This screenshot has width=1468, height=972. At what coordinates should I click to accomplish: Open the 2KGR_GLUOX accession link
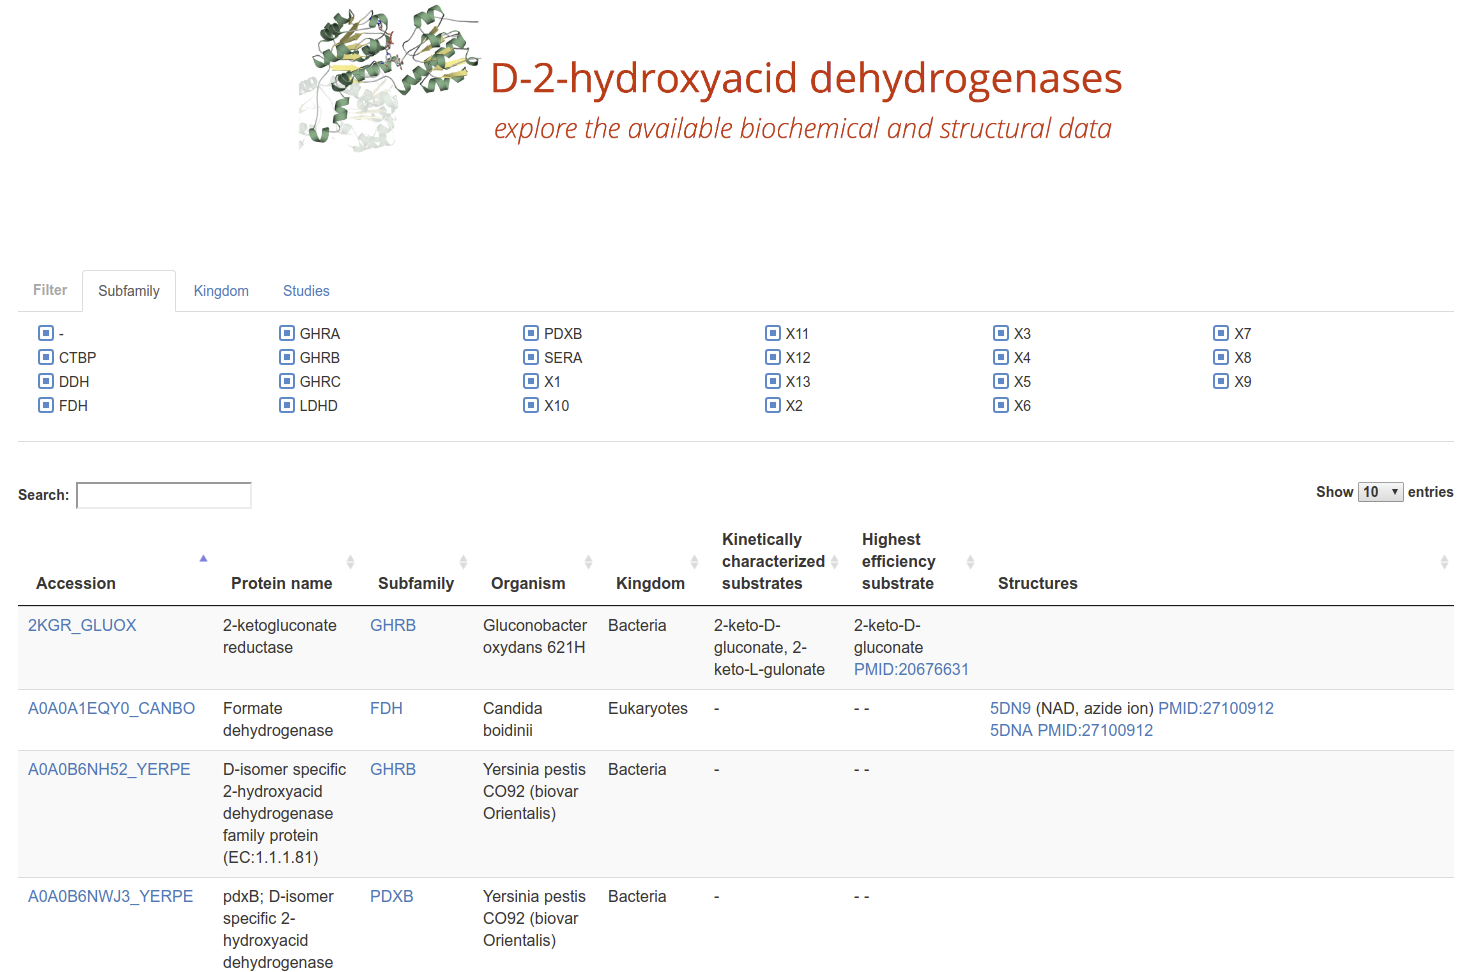coord(82,625)
